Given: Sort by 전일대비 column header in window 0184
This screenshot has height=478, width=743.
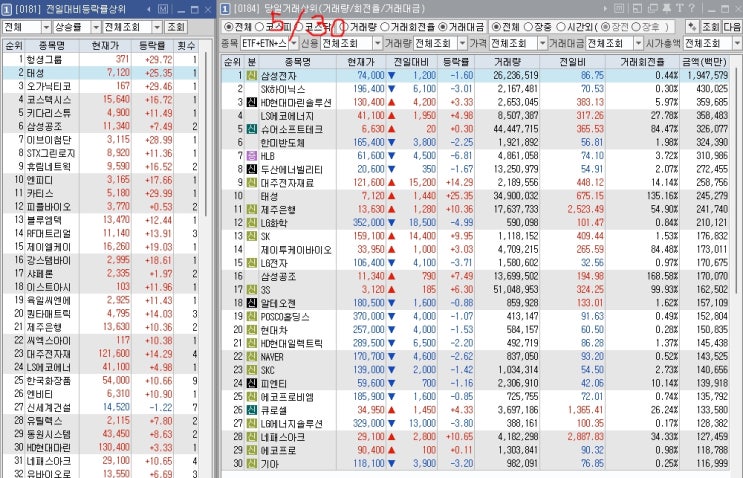Looking at the screenshot, I should pyautogui.click(x=411, y=62).
